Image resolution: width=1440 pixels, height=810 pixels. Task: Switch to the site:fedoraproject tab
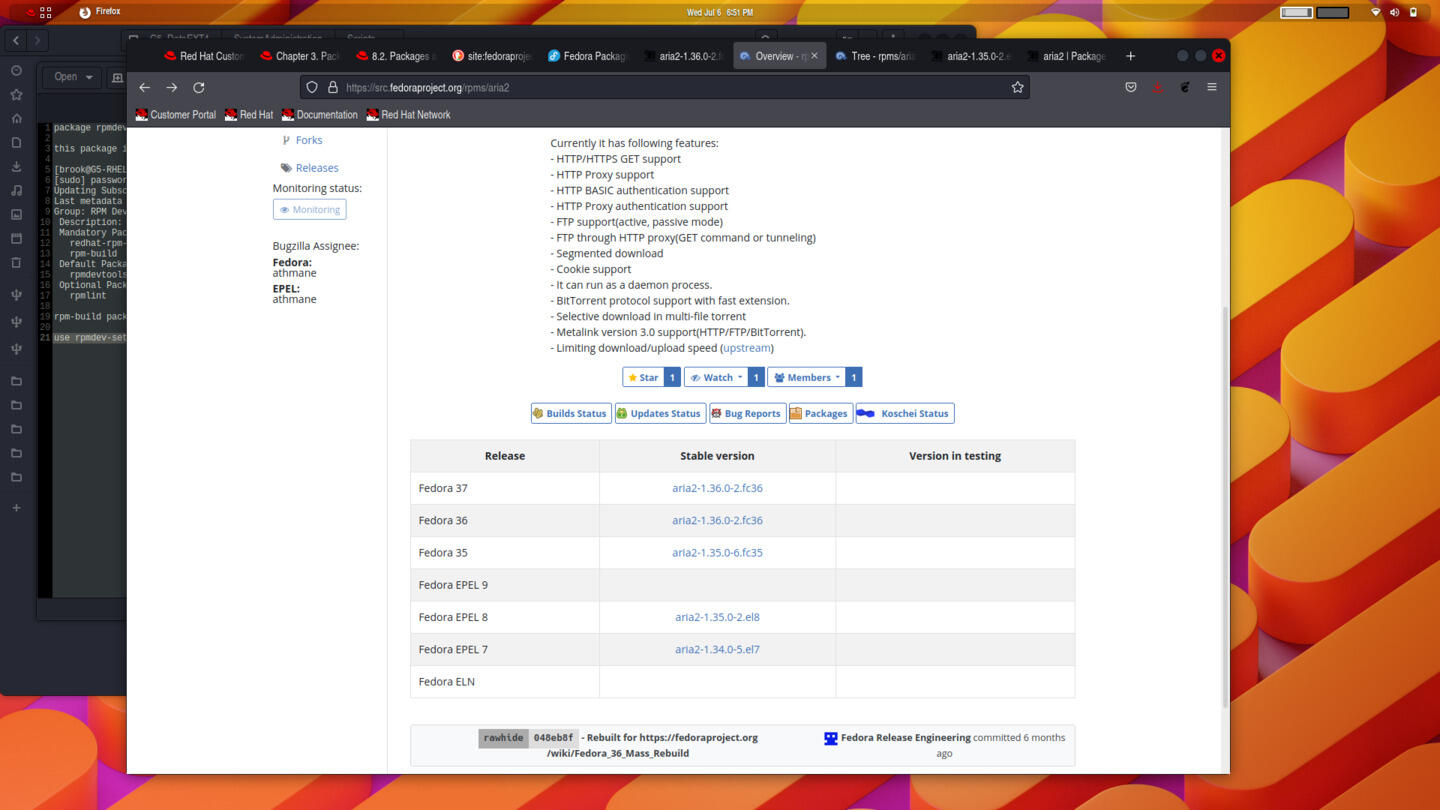493,56
